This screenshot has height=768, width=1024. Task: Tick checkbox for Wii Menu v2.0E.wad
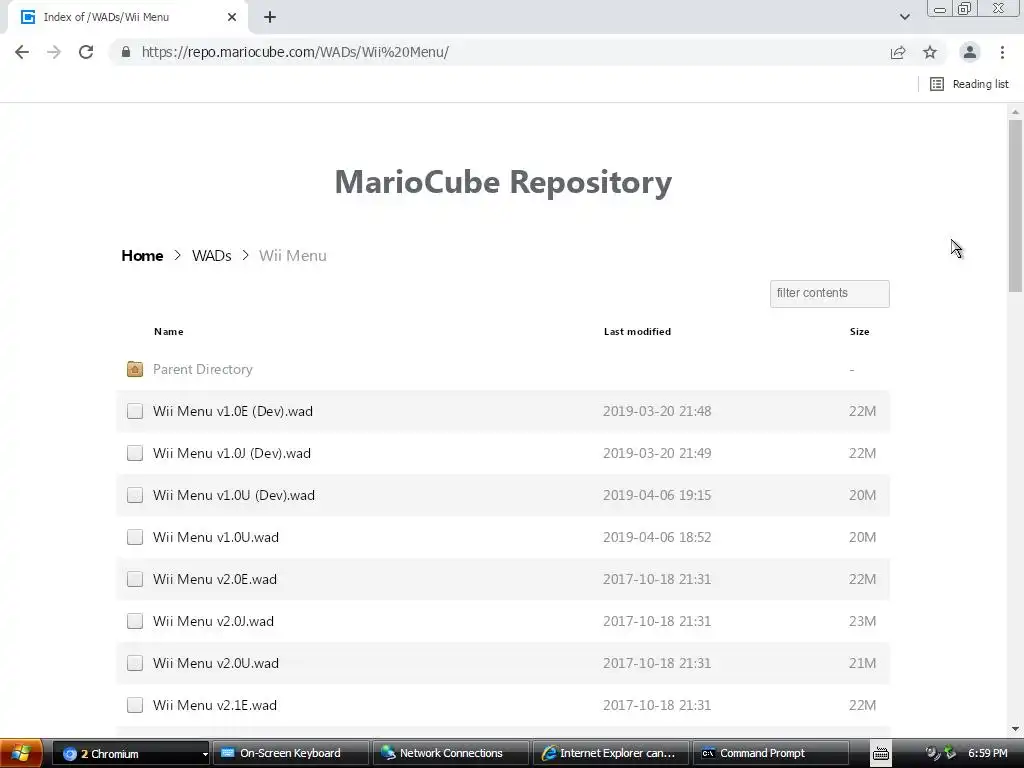(135, 579)
